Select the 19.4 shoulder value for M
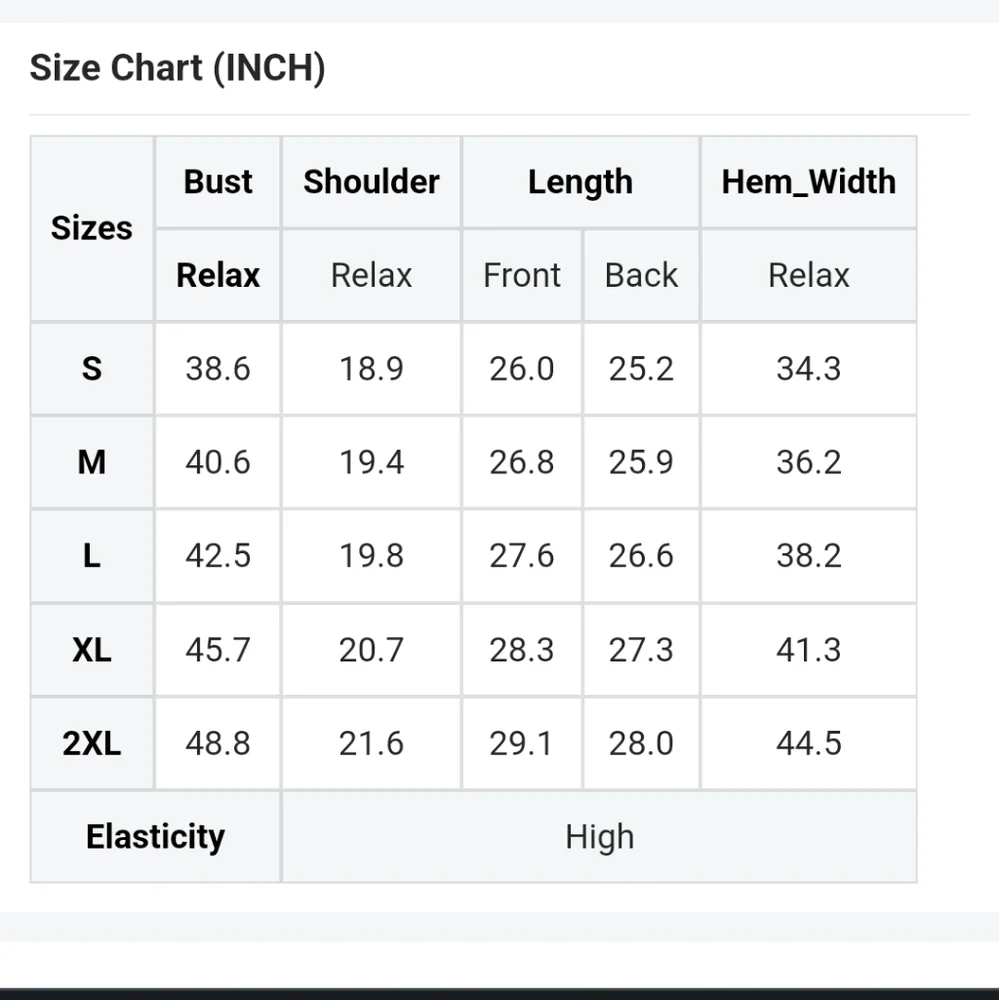This screenshot has height=1000, width=999. pos(371,462)
